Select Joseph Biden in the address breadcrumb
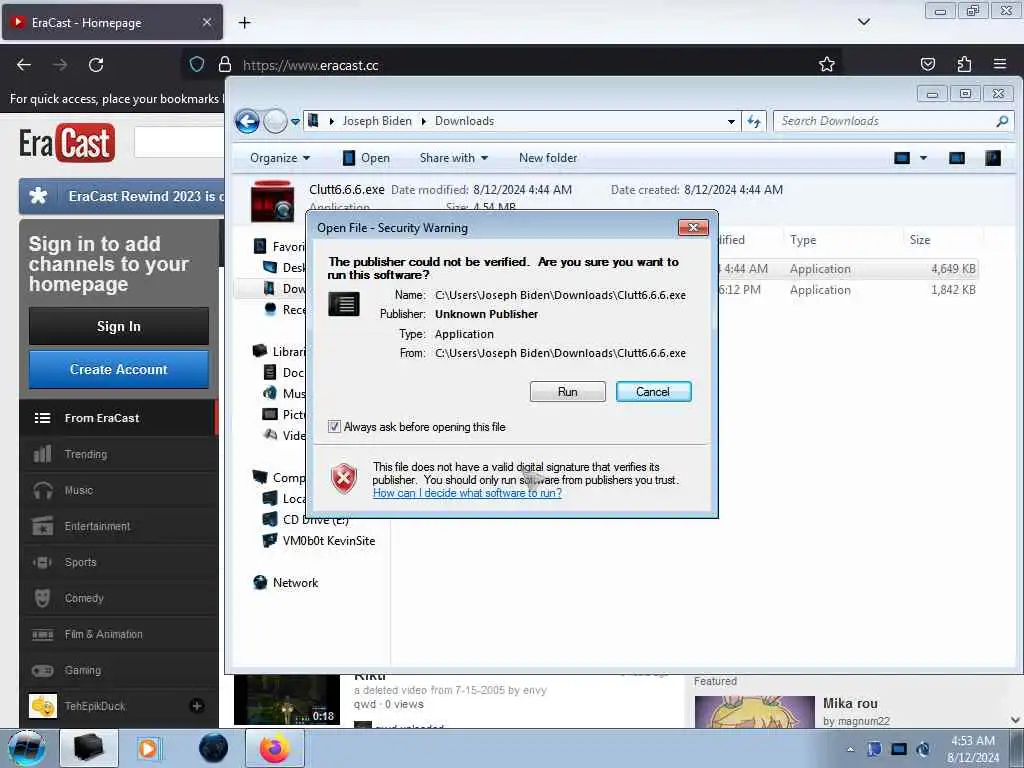The height and width of the screenshot is (768, 1024). [x=377, y=121]
